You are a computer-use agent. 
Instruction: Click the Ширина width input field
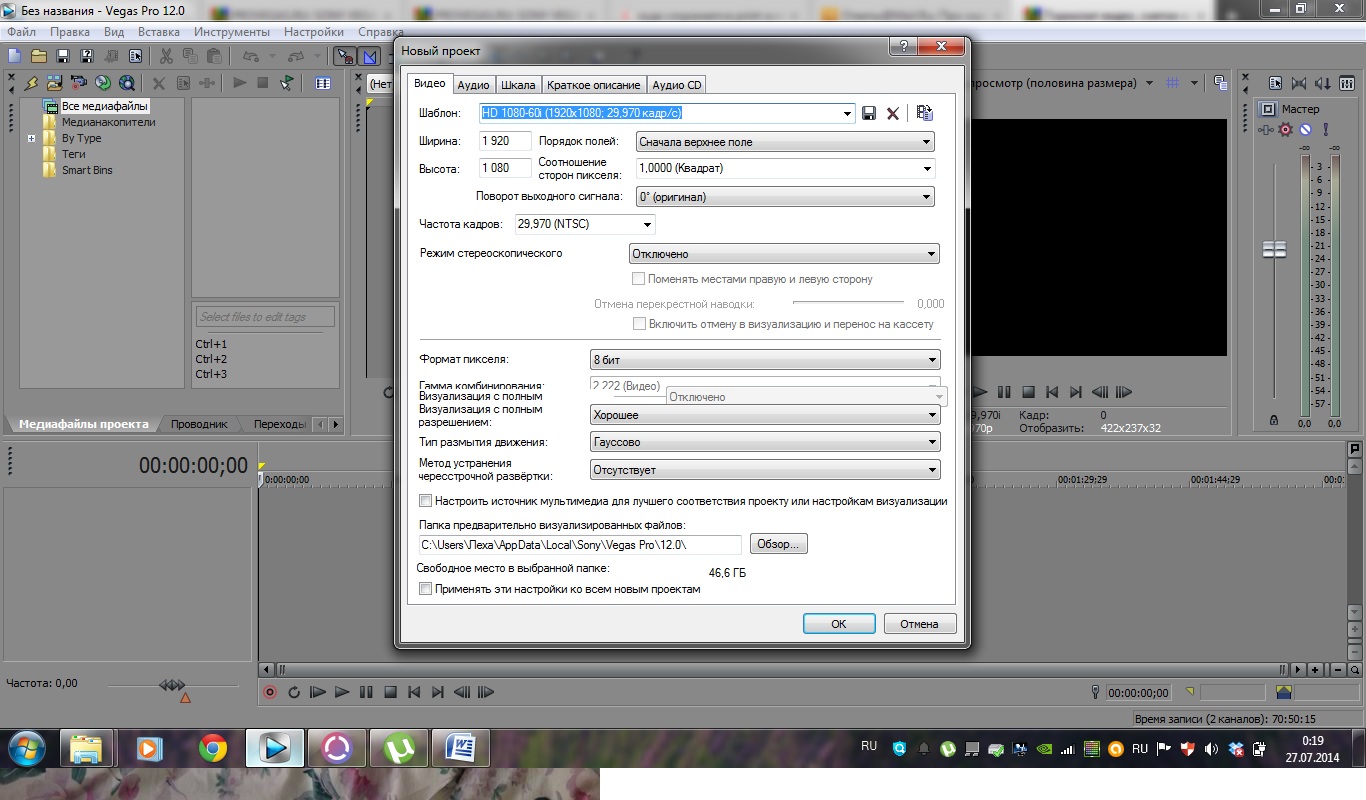506,141
